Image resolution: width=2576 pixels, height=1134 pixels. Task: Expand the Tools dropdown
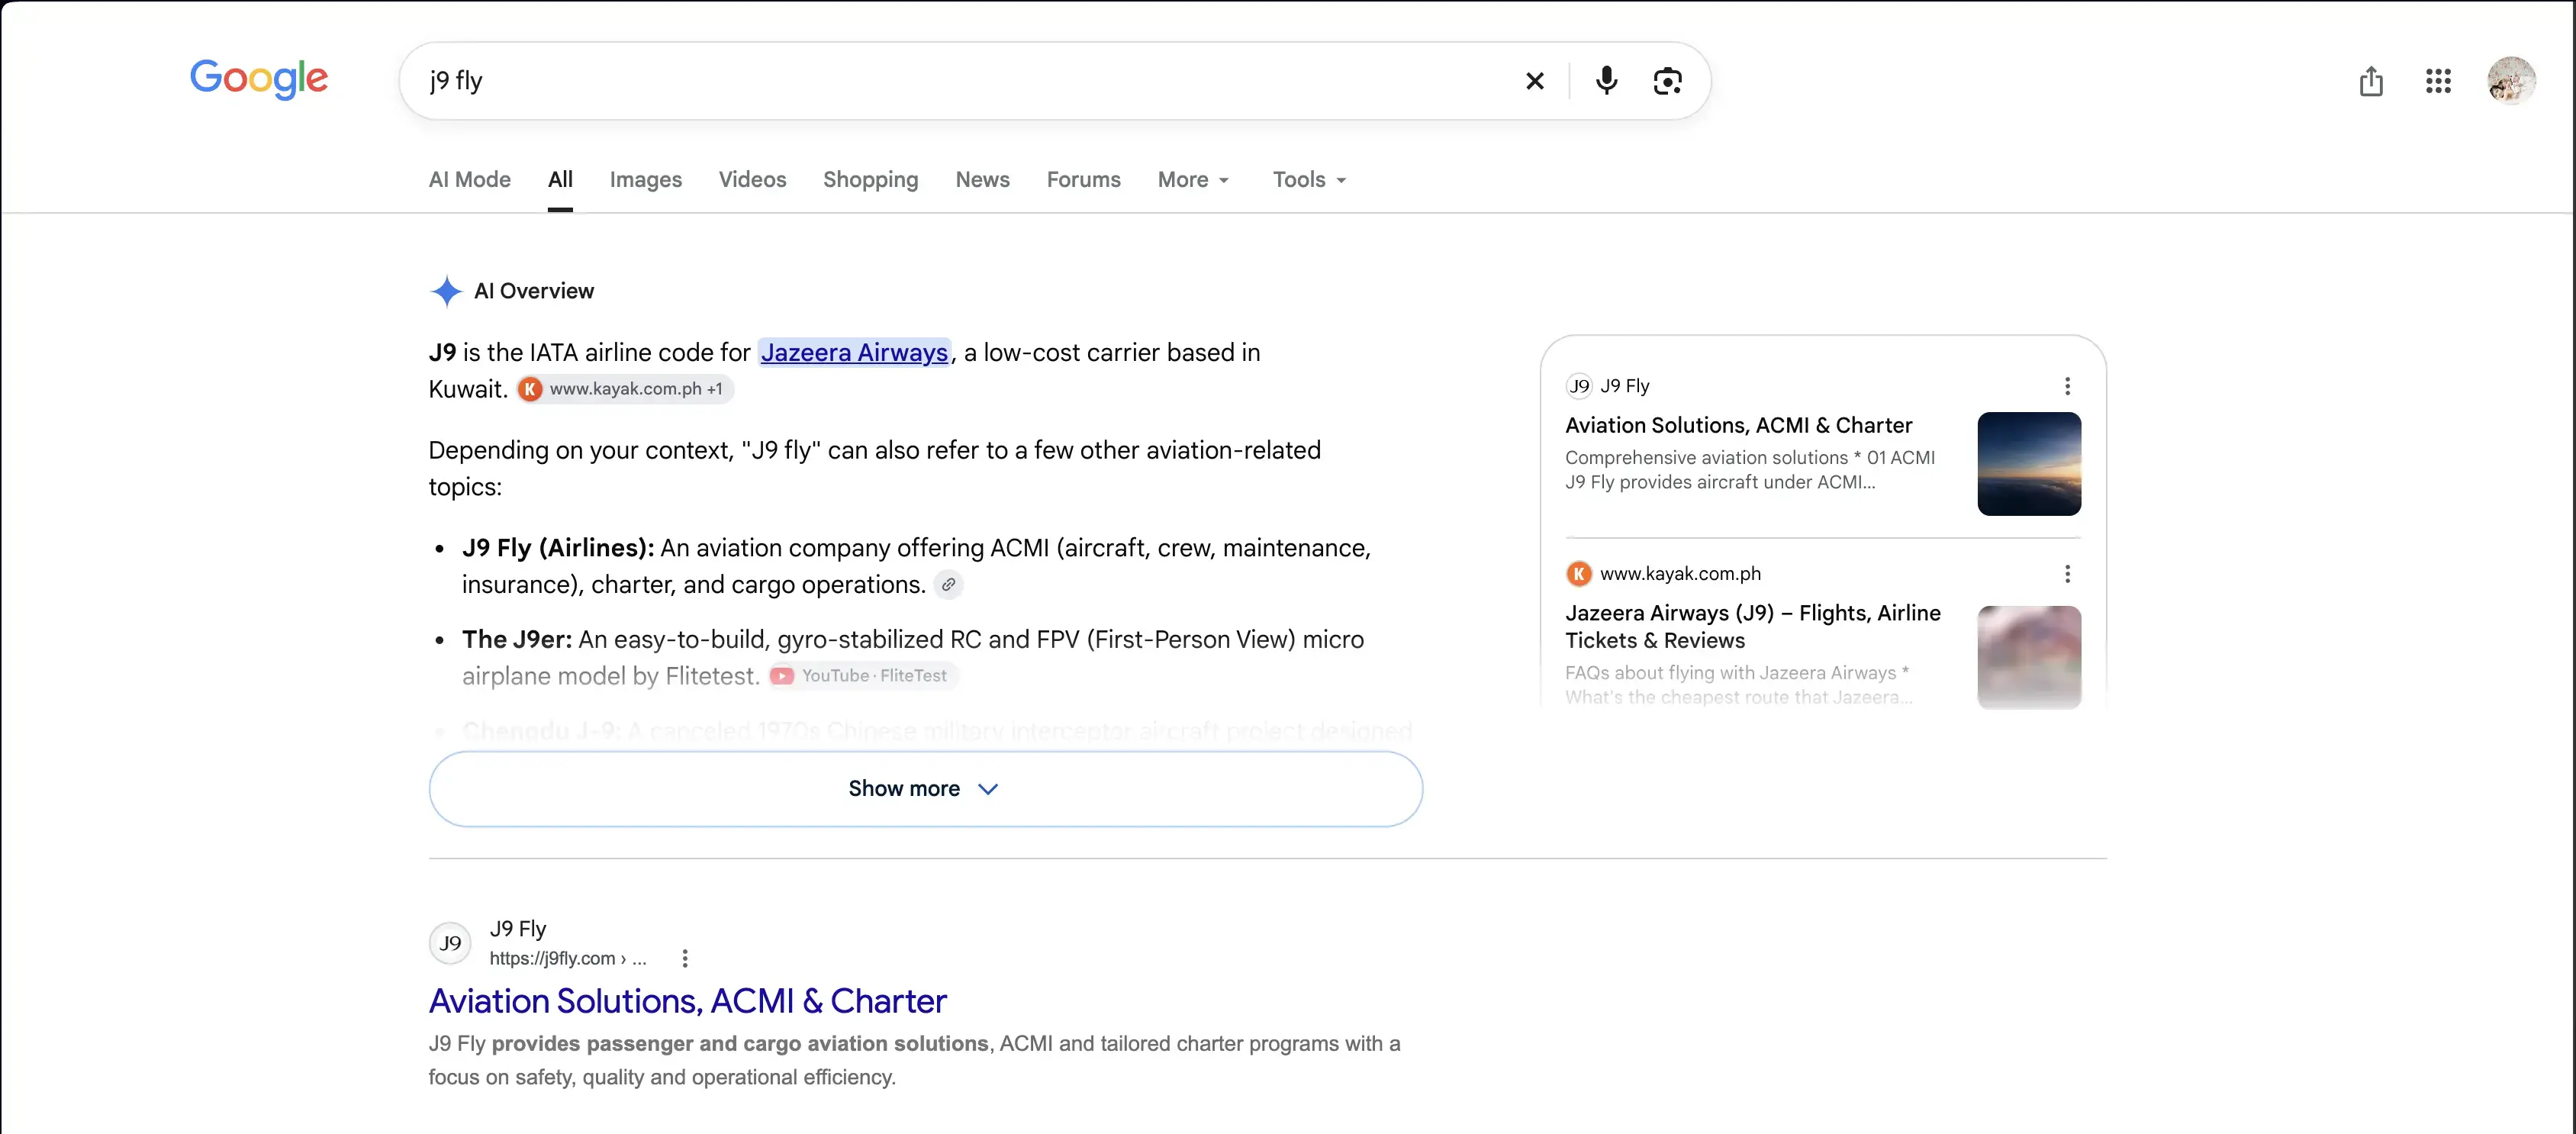pyautogui.click(x=1309, y=180)
